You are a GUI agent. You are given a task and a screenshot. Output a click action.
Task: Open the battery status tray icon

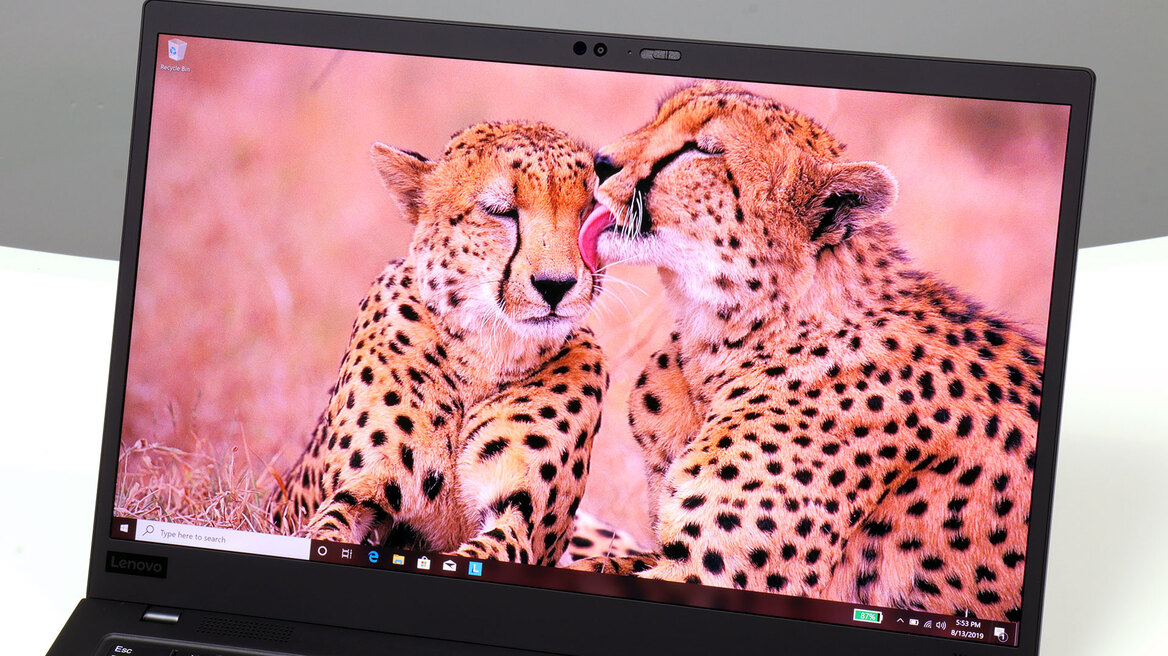pyautogui.click(x=913, y=622)
